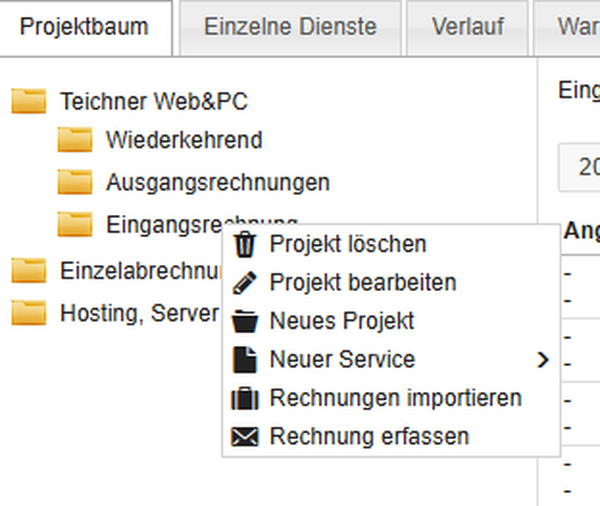The height and width of the screenshot is (506, 600).
Task: Click the pencil icon for Projekt bearbeiten
Action: pyautogui.click(x=244, y=283)
